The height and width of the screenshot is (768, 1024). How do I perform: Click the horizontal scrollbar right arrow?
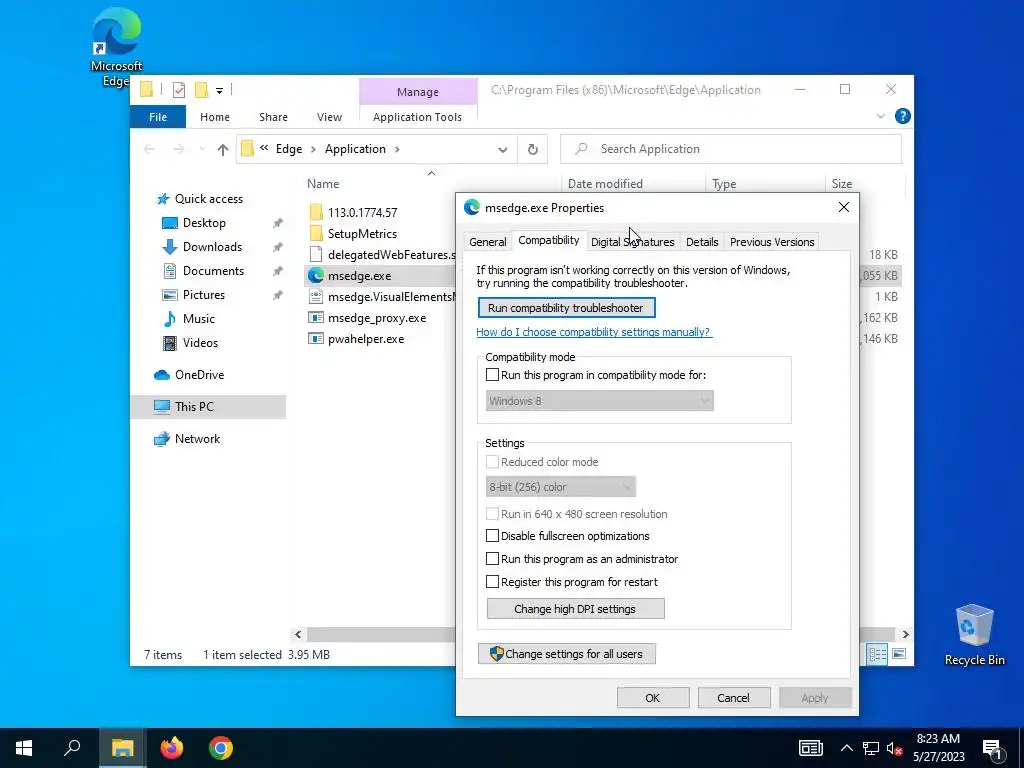click(905, 634)
